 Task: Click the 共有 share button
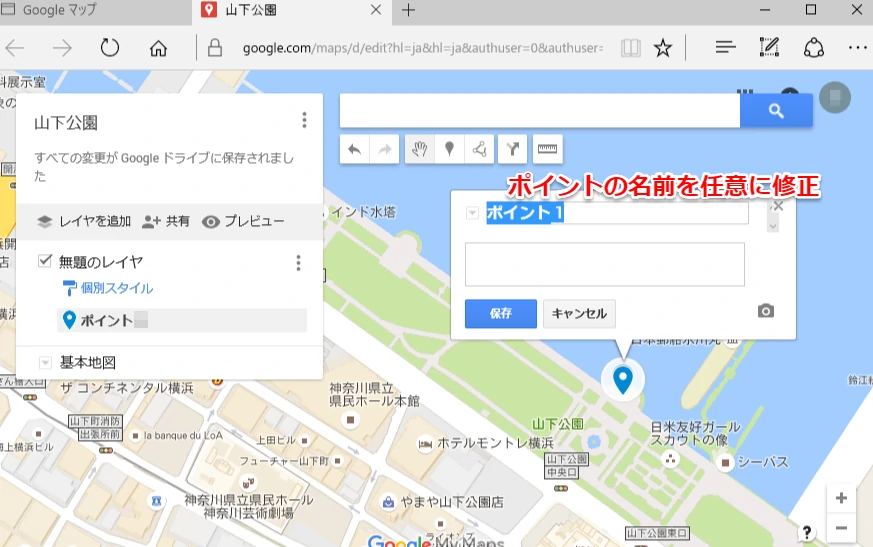(165, 222)
